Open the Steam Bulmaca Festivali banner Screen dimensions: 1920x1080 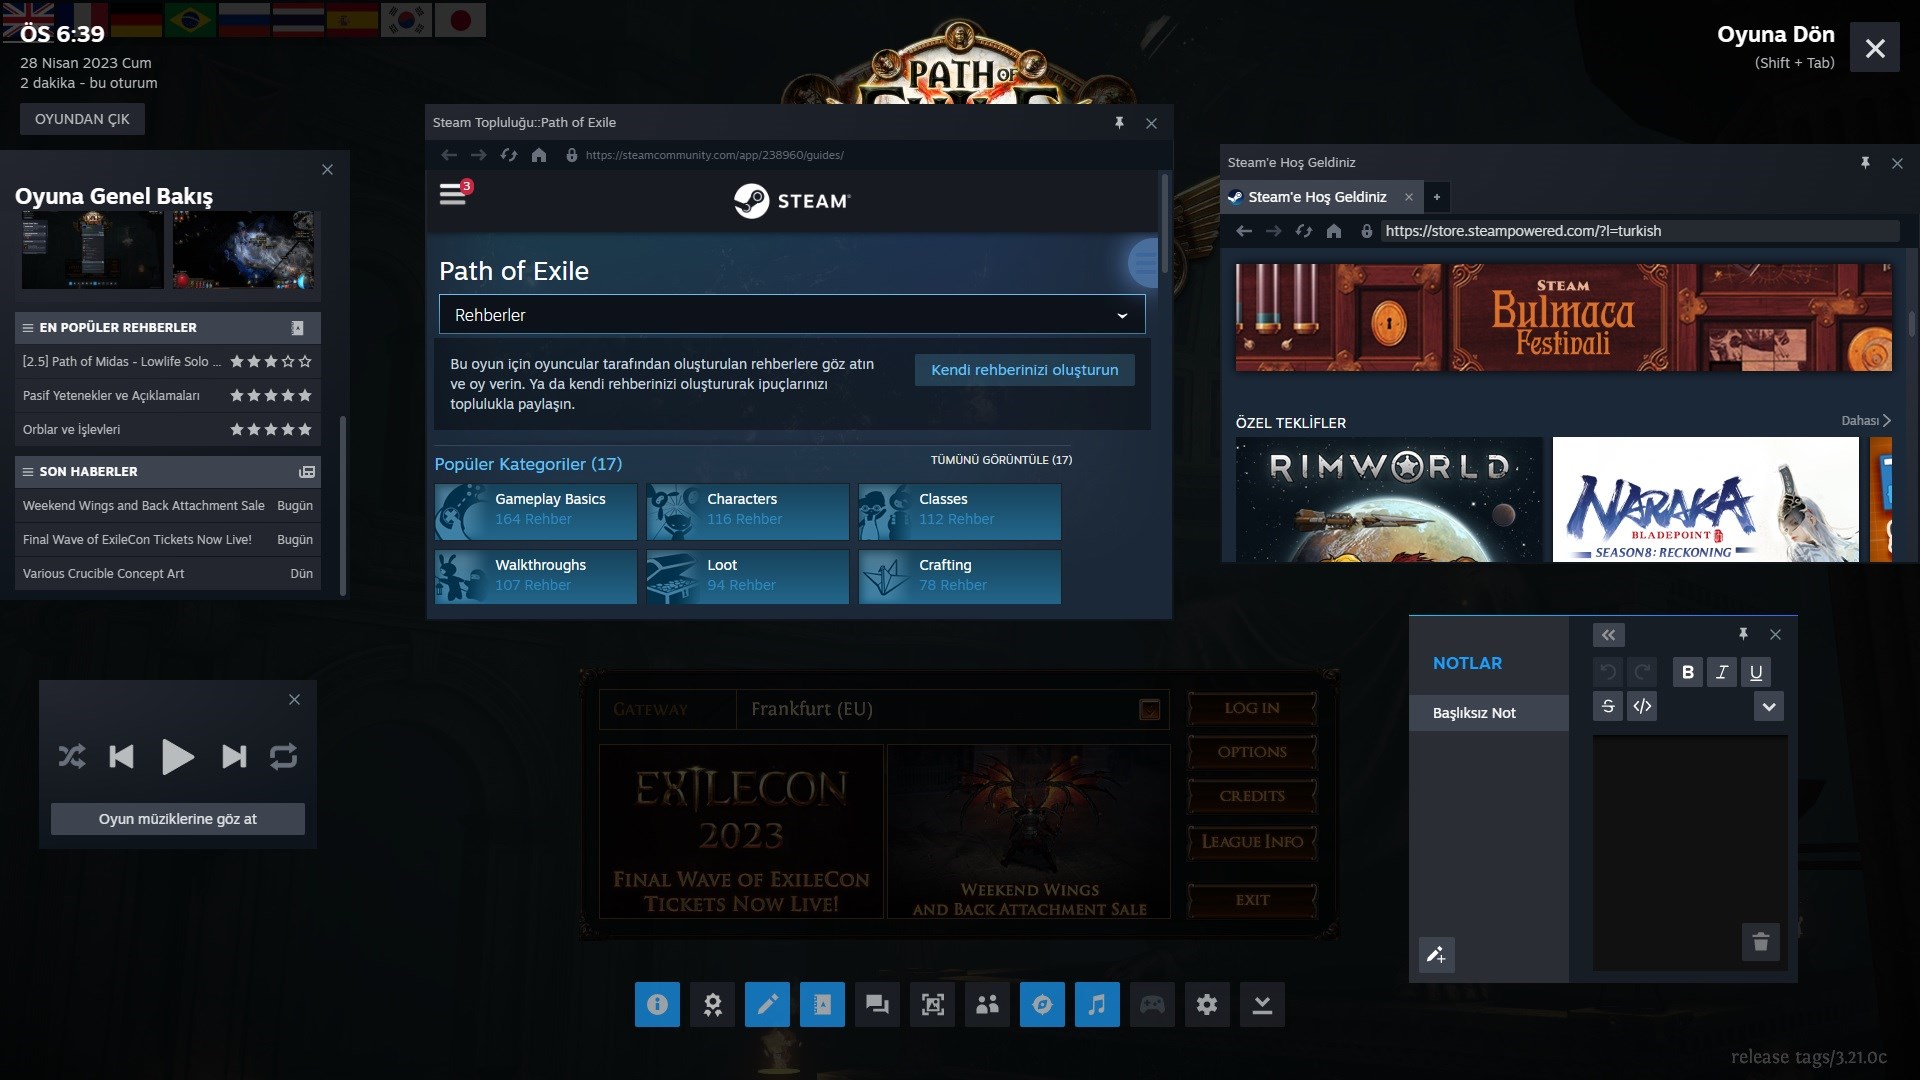[x=1564, y=318]
